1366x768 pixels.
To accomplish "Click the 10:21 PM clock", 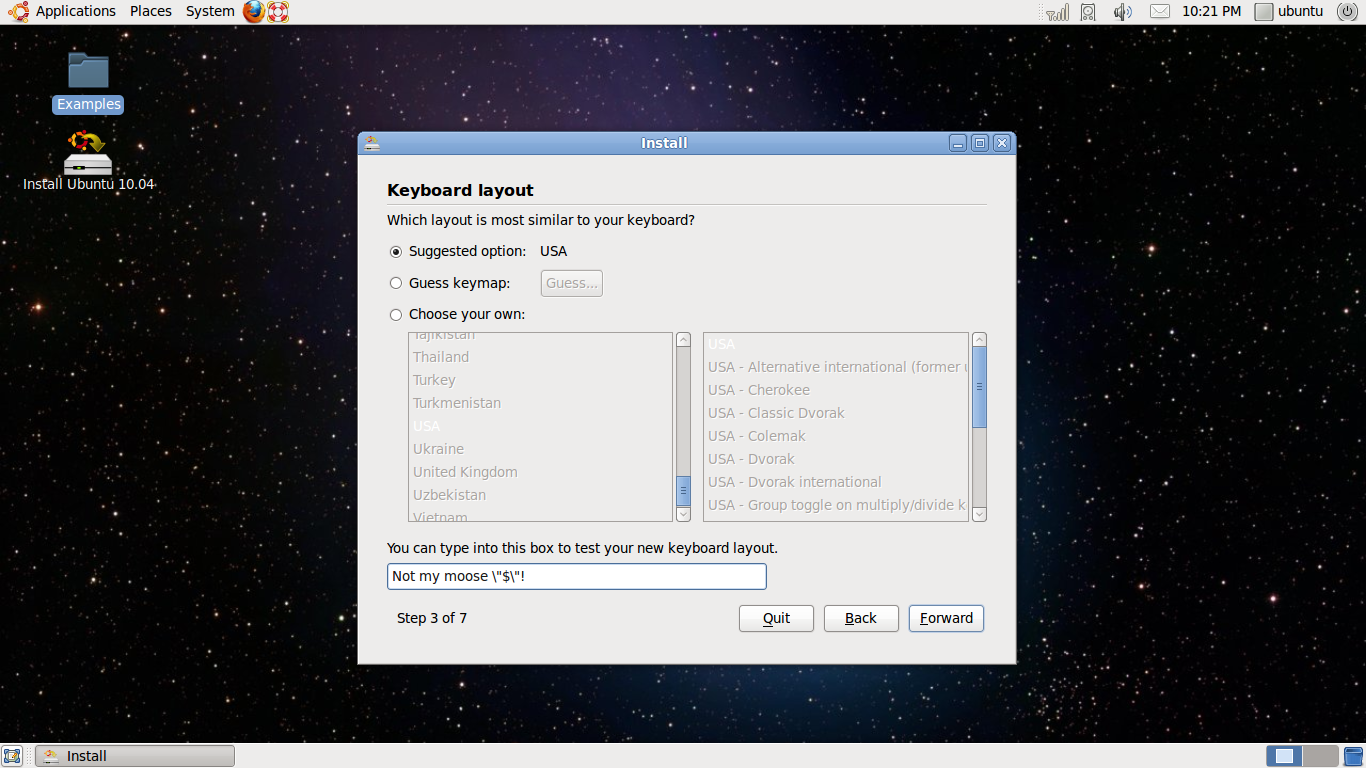I will [1211, 12].
